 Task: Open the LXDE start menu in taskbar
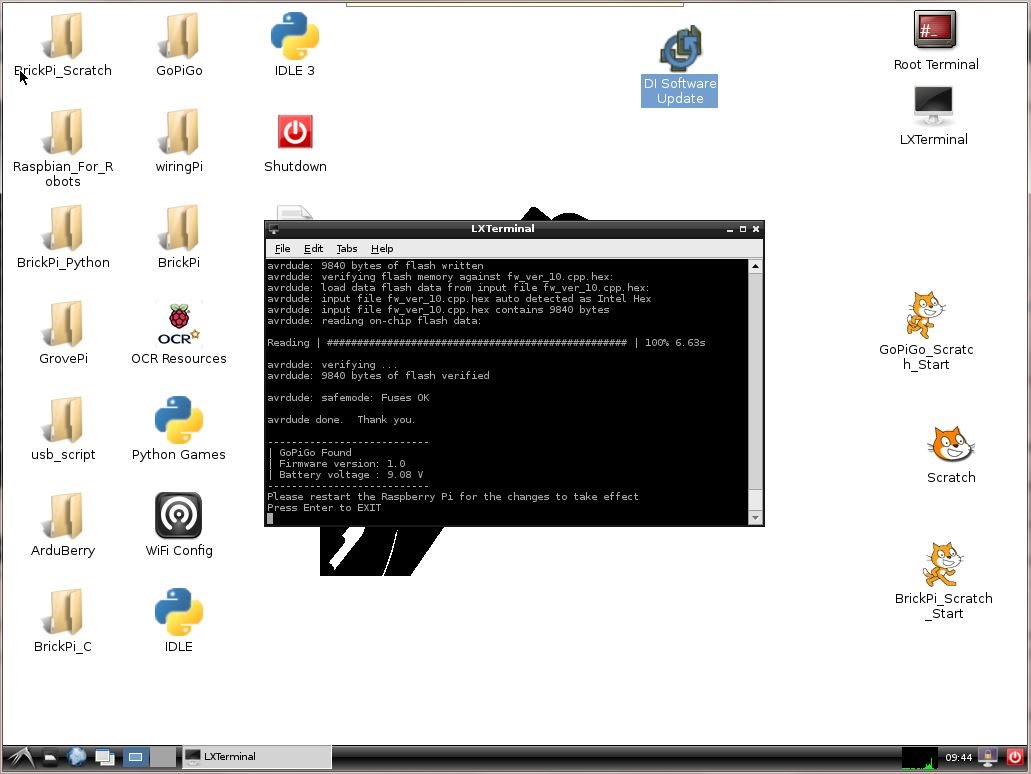click(x=20, y=758)
